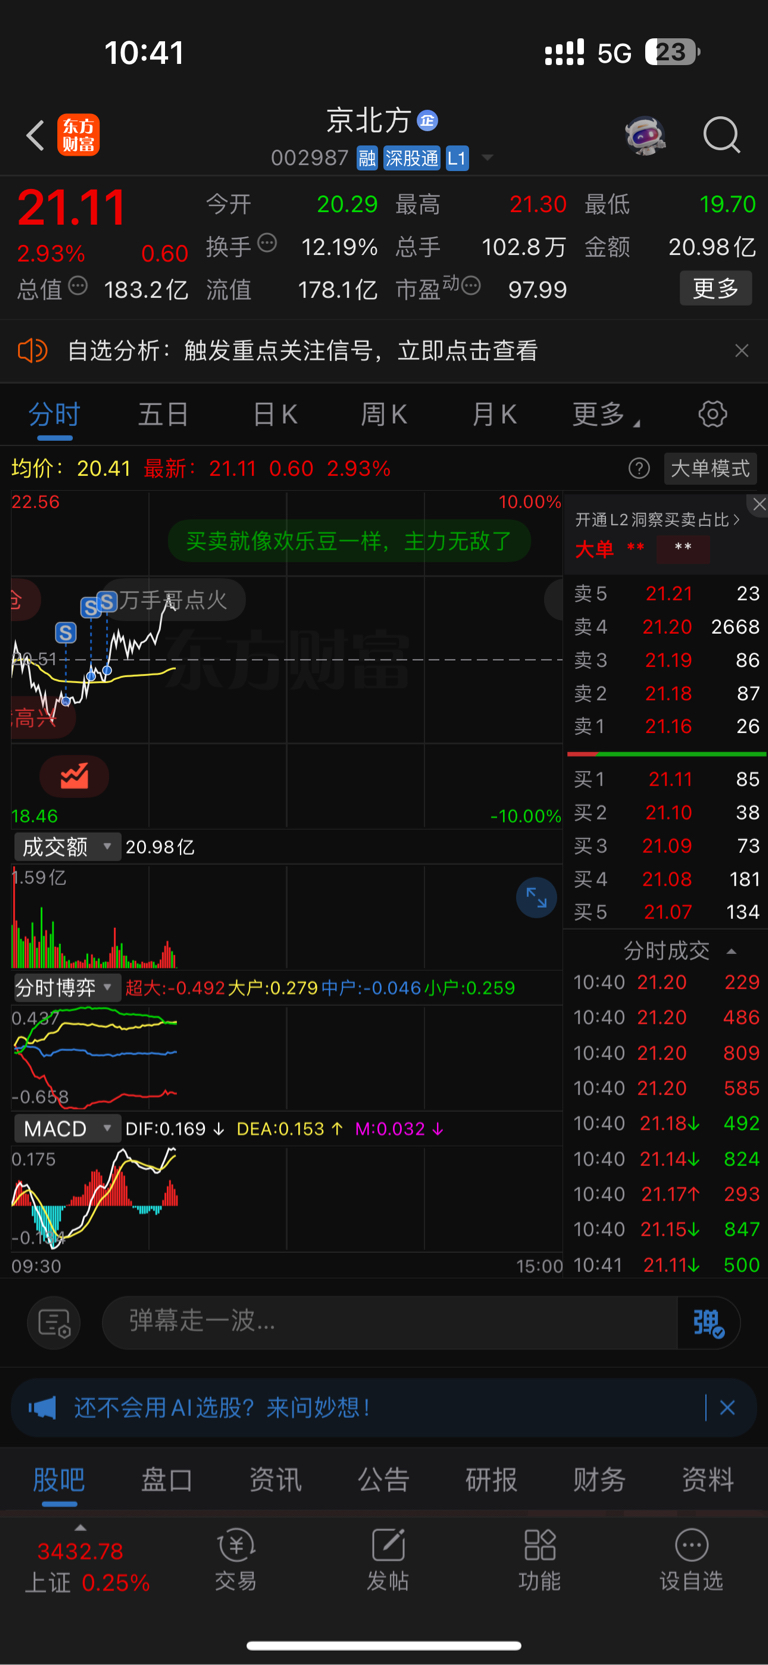The width and height of the screenshot is (768, 1665).
Task: Open the 自选分析 signal notice
Action: (x=302, y=351)
